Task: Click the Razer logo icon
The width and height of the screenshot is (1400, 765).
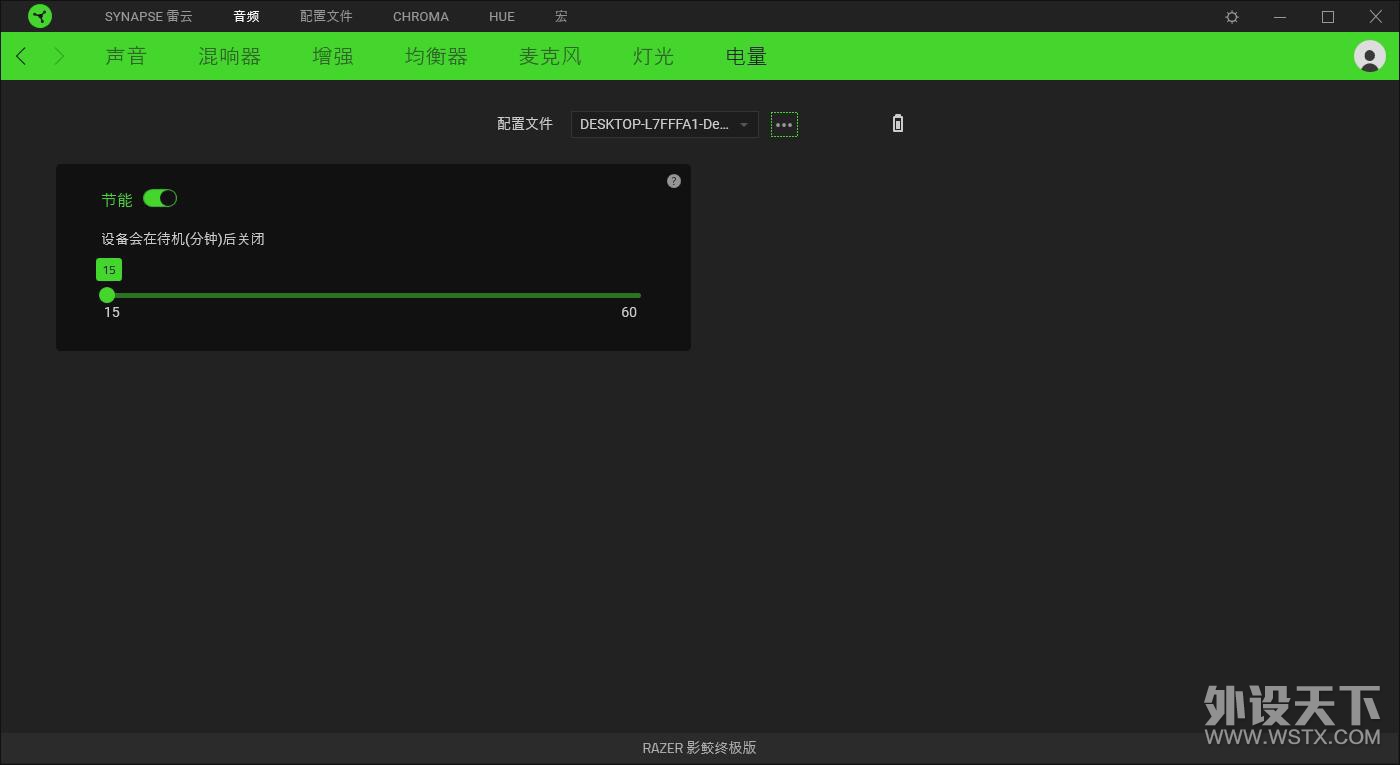Action: 40,16
